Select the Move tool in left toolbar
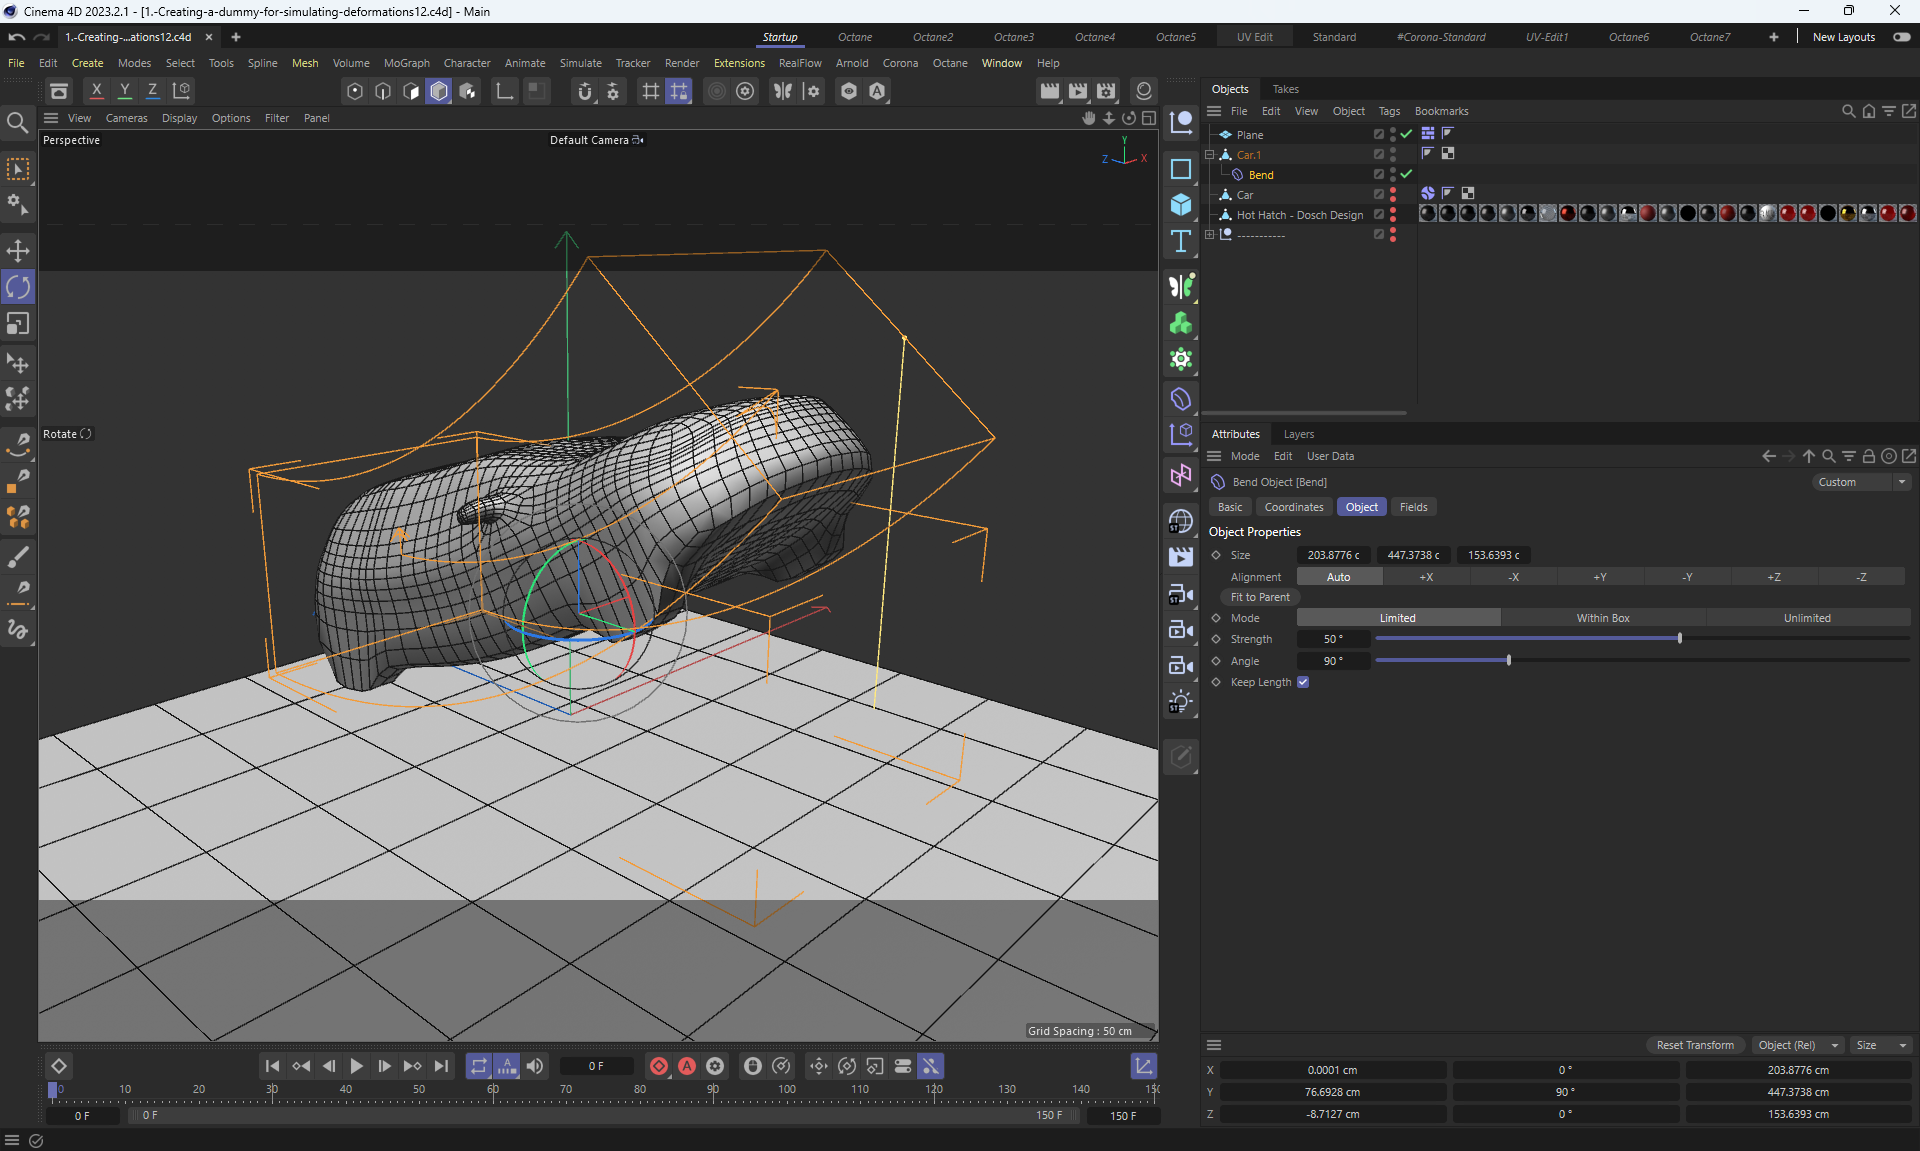Viewport: 1920px width, 1151px height. coord(18,250)
